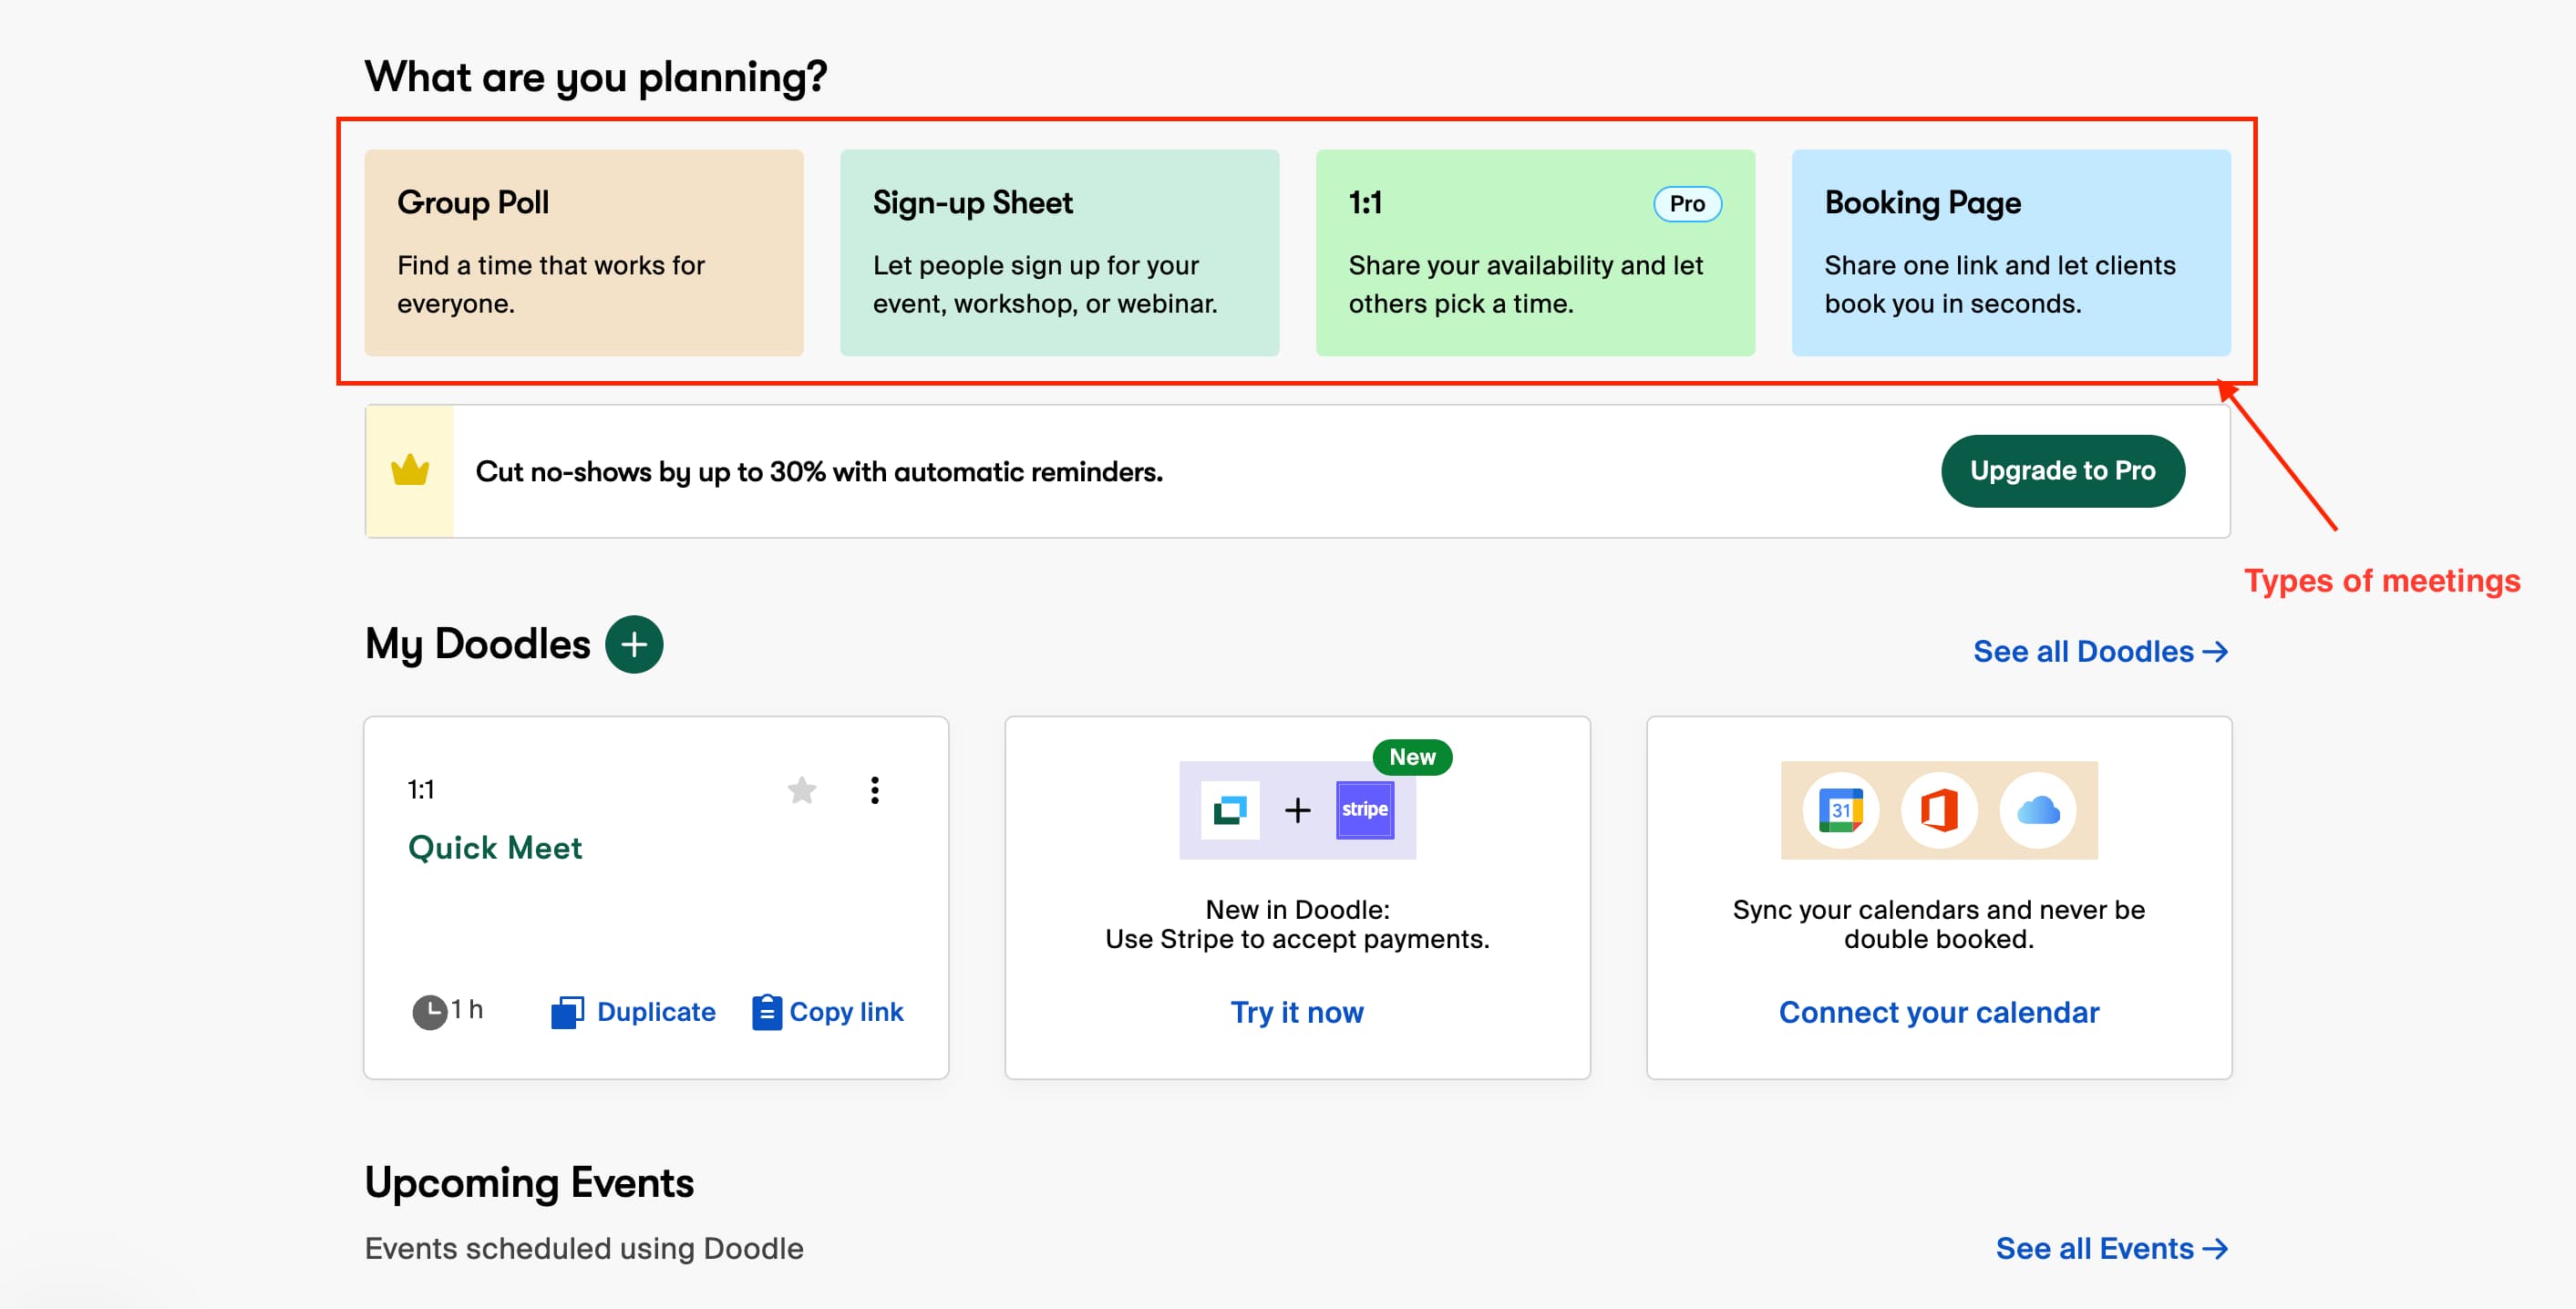Favorite Quick Meet with the star icon
2576x1309 pixels.
click(802, 790)
